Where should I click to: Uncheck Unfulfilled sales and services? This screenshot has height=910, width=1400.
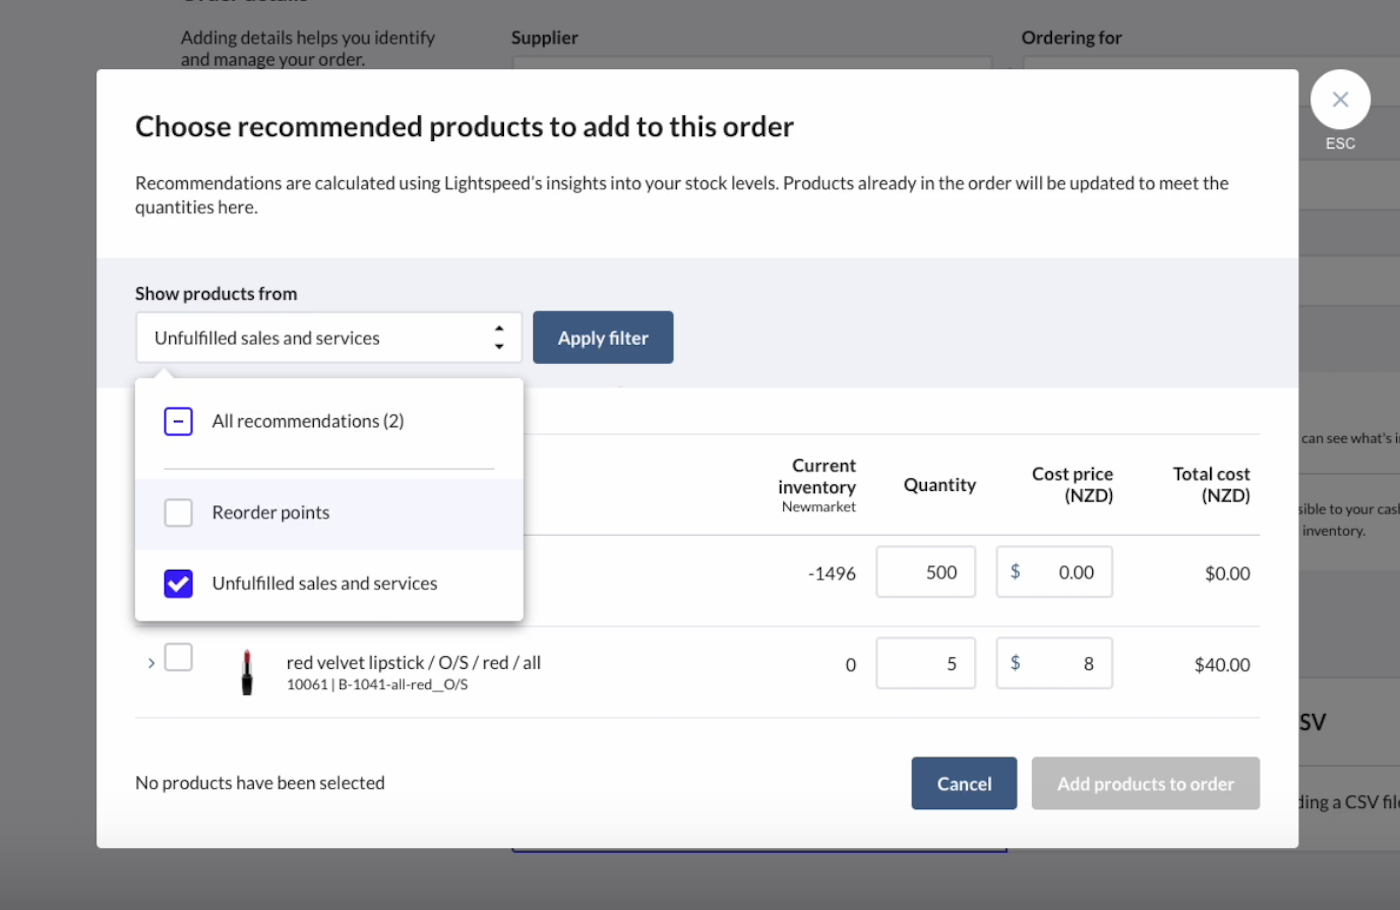click(x=178, y=583)
